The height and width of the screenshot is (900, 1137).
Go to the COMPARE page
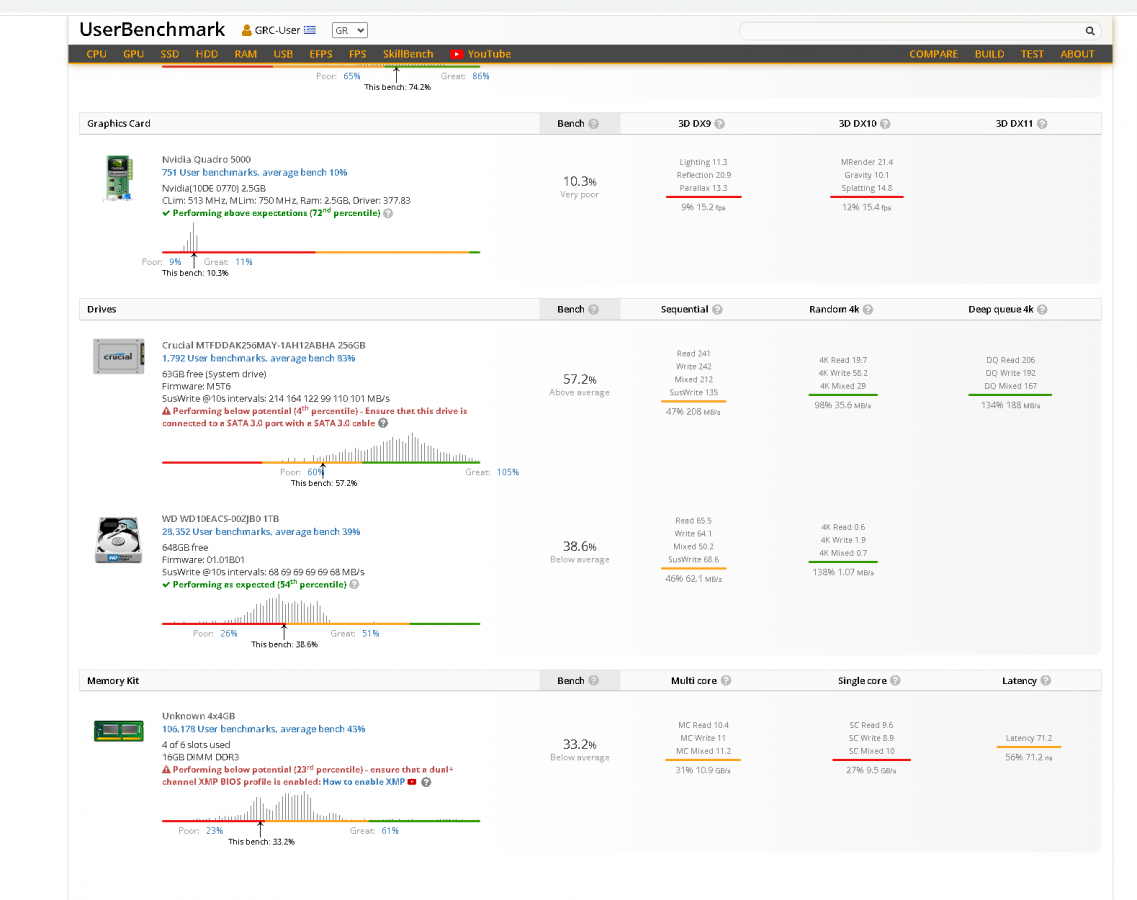pos(933,54)
